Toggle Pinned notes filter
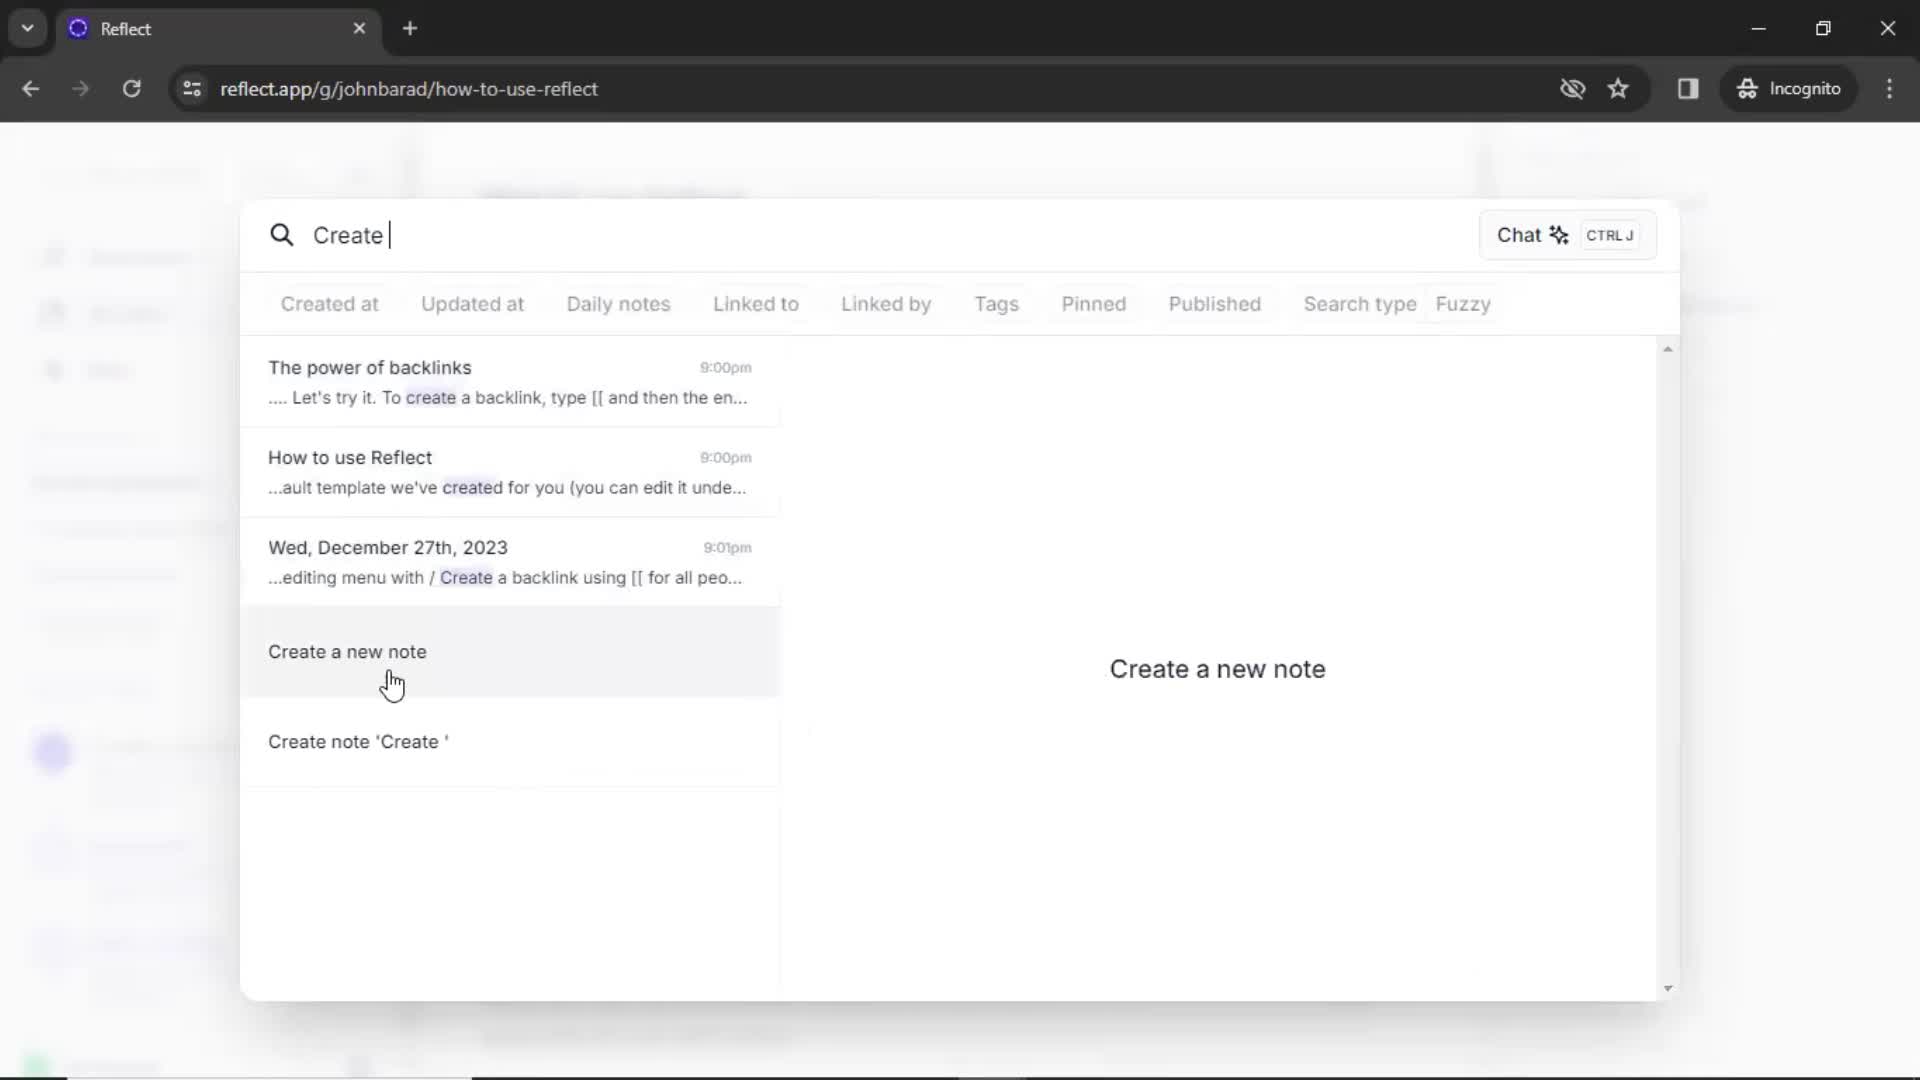Screen dimensions: 1920x1080 1095,303
